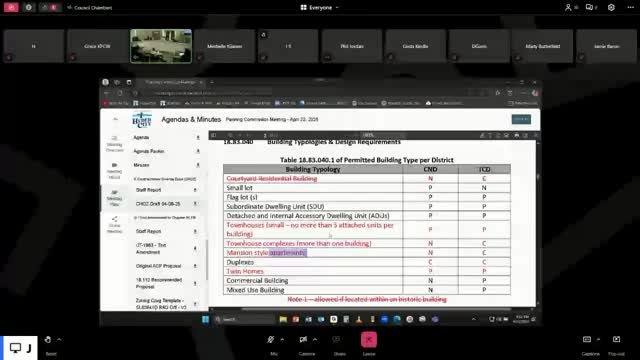Open File Explorer in the Windows taskbar

283,319
